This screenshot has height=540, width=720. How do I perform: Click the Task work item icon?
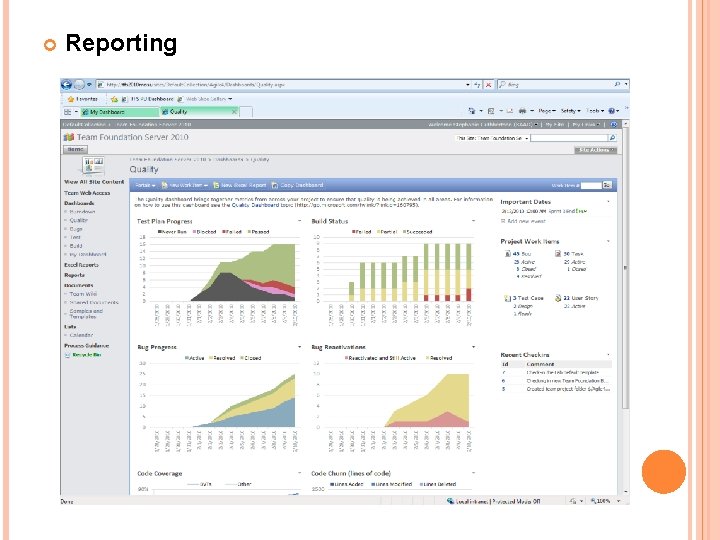pos(558,253)
